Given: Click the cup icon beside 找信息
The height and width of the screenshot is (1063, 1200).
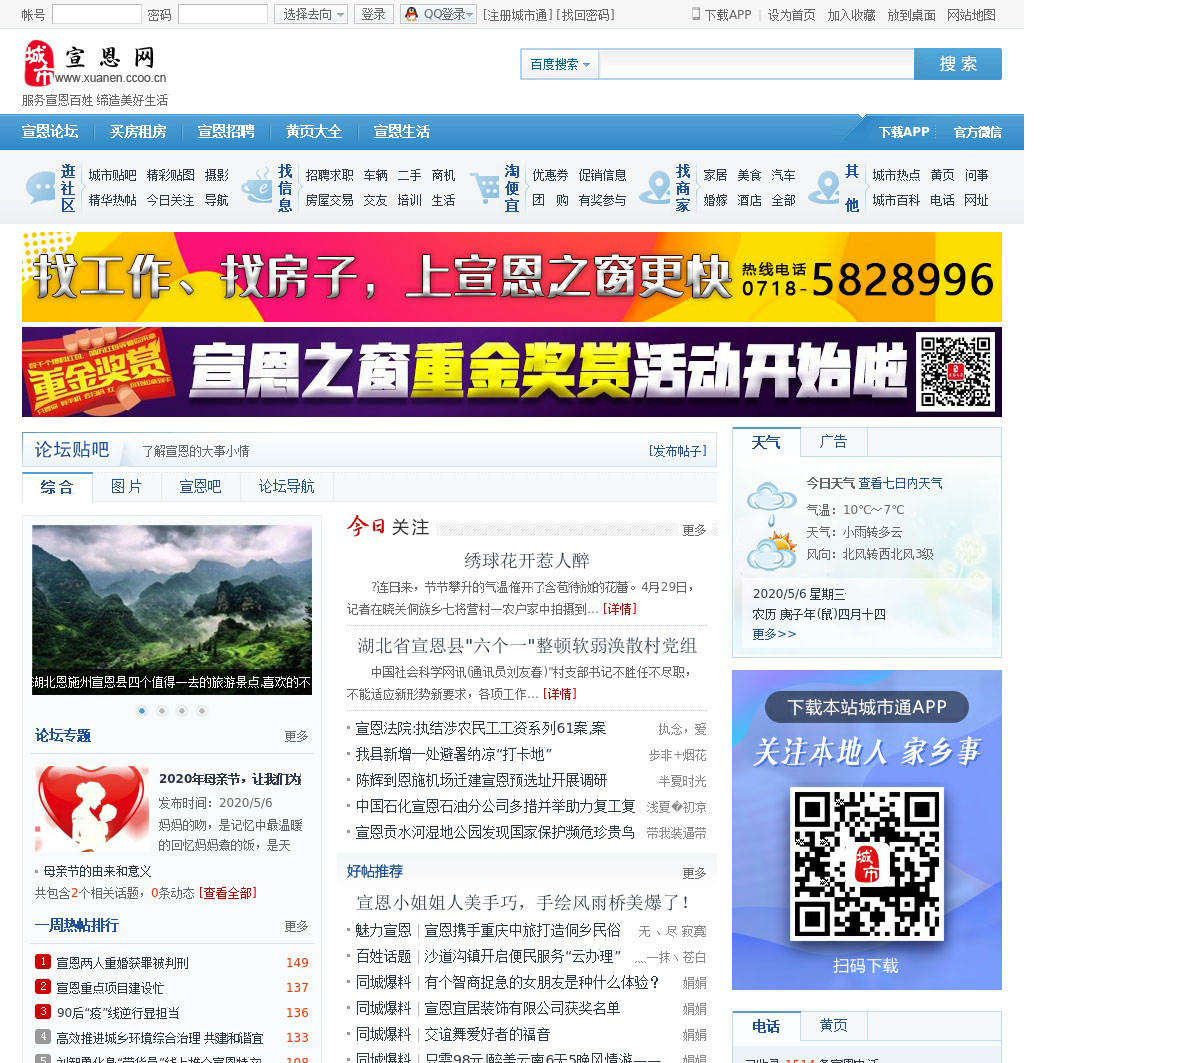Looking at the screenshot, I should (x=257, y=188).
